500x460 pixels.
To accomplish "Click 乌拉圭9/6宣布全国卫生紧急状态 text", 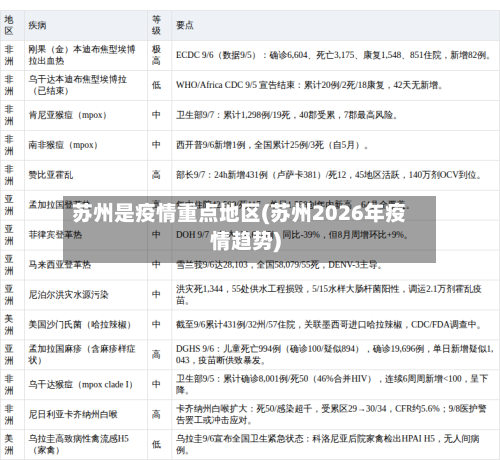I will tap(328, 445).
